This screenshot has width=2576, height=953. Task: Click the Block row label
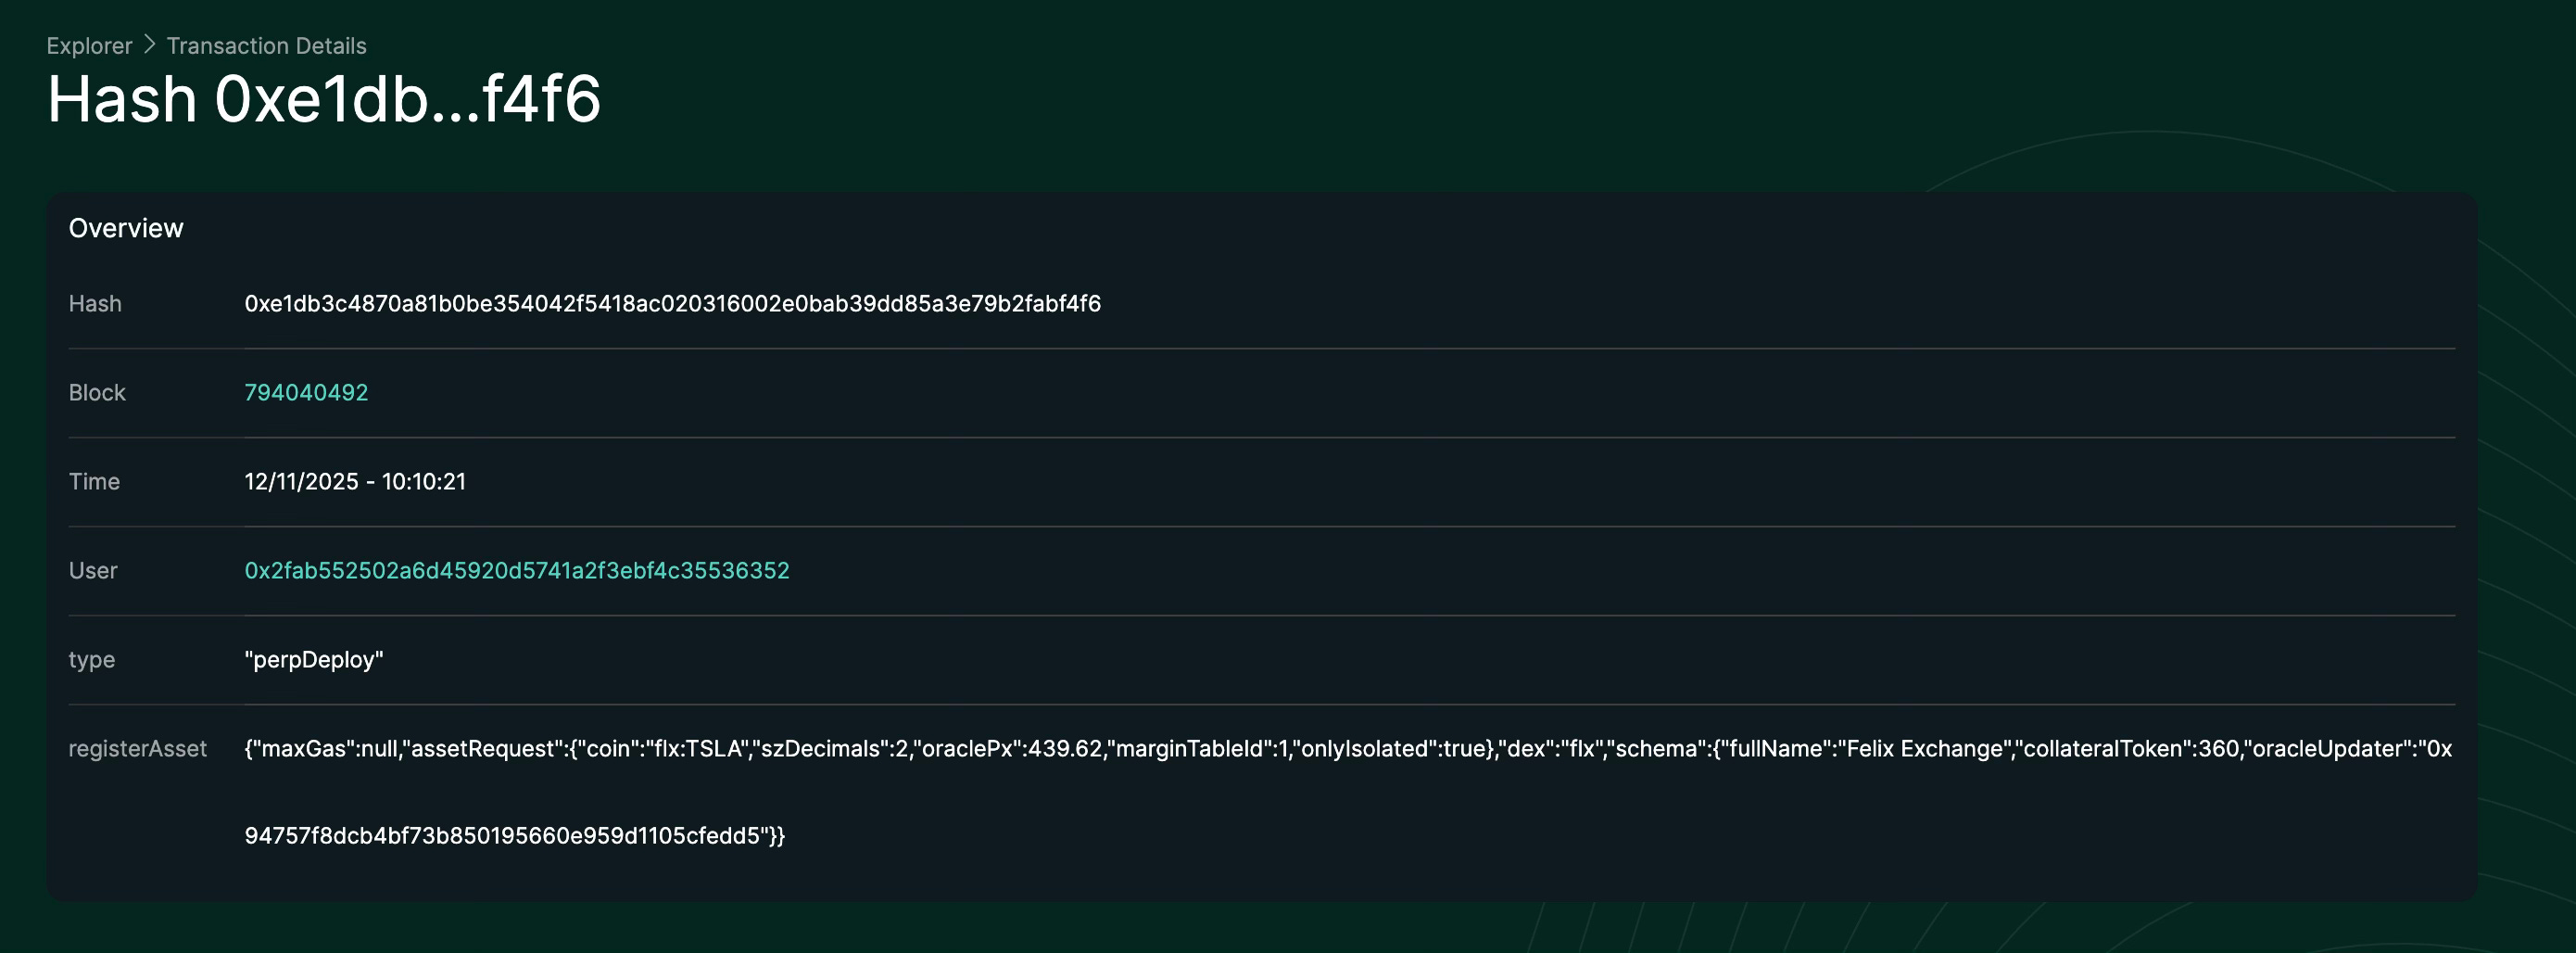[97, 392]
